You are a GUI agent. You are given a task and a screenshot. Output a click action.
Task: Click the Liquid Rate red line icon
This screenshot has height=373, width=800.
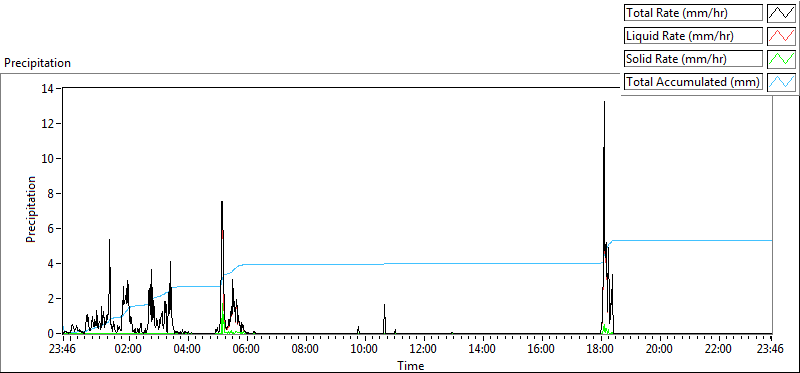(x=781, y=36)
